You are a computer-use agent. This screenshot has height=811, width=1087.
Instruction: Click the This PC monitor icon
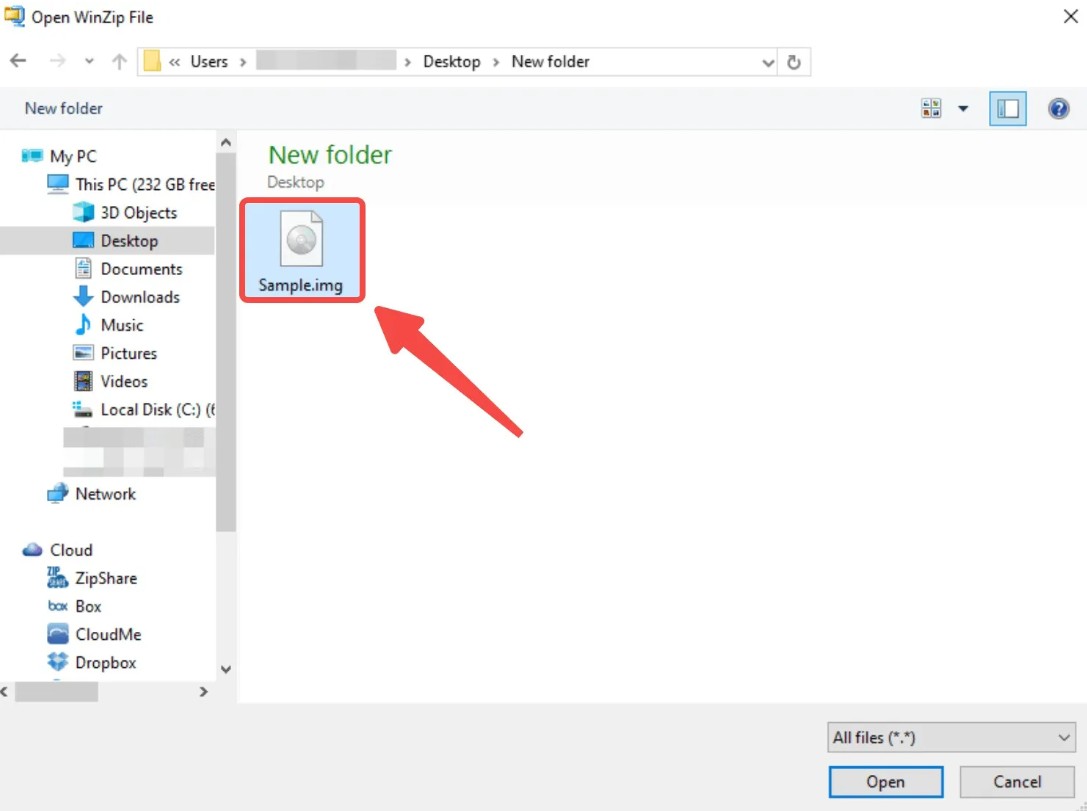(58, 184)
